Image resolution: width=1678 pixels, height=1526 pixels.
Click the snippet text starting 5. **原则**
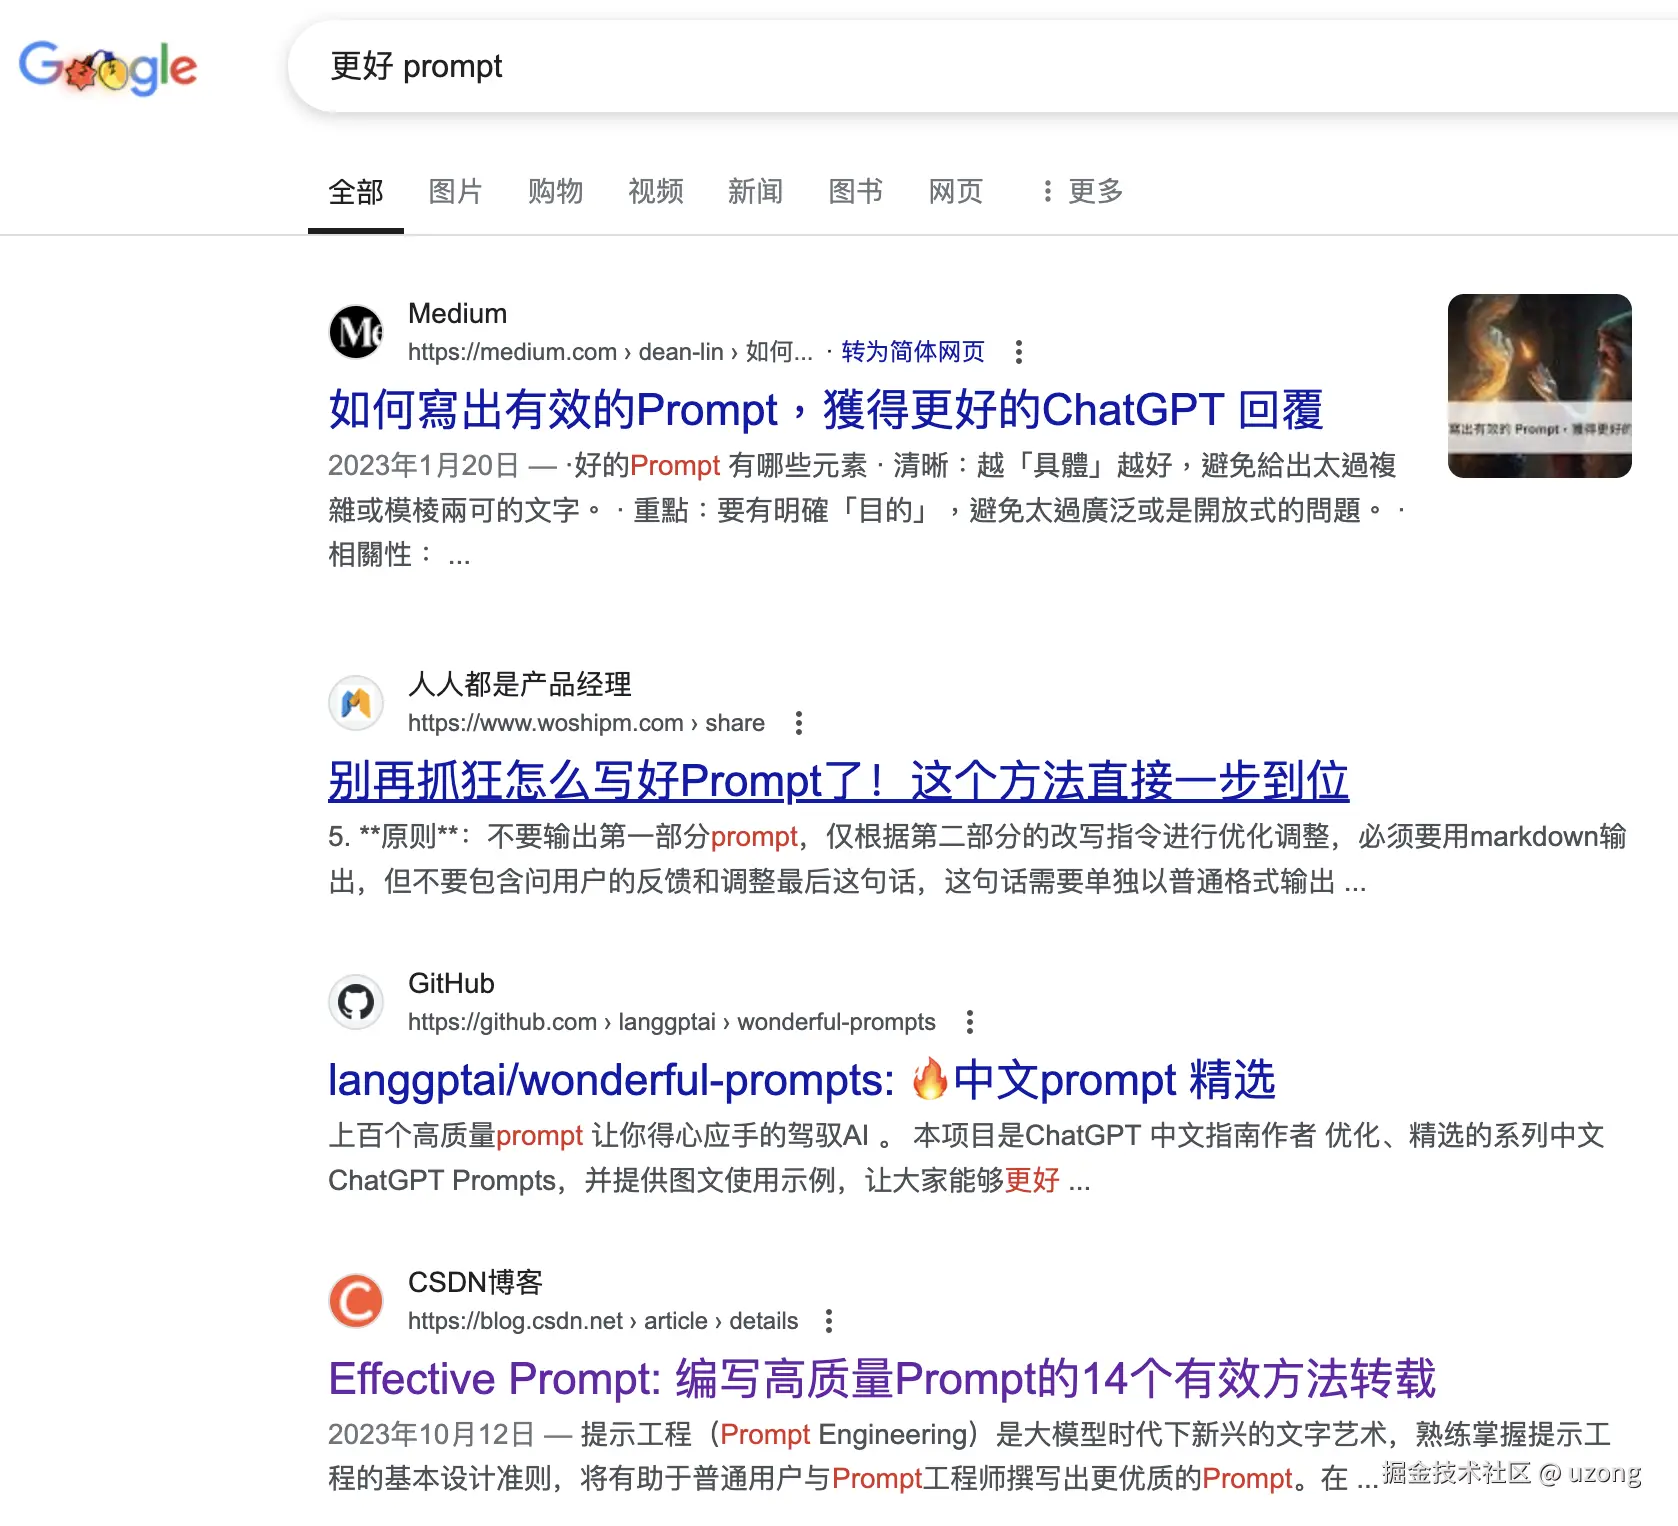(977, 859)
